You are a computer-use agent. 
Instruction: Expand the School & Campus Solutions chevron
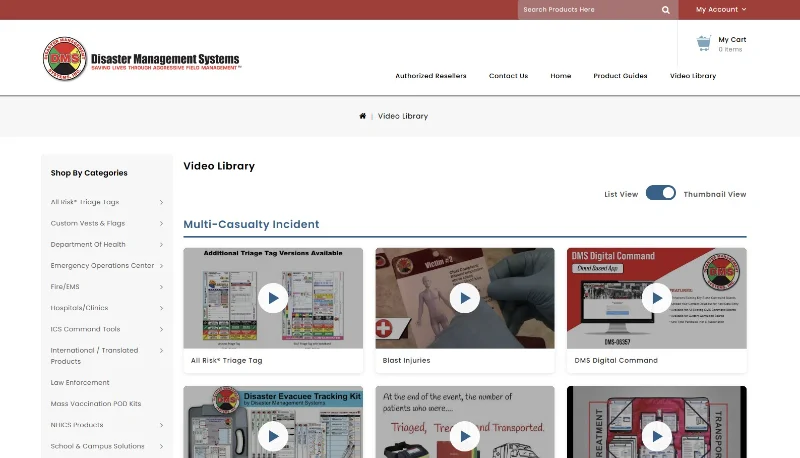161,446
